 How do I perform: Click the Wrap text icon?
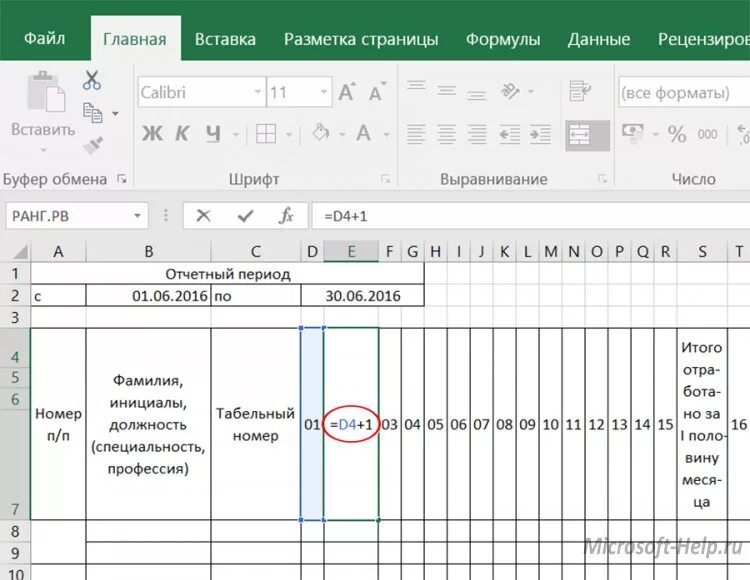tap(580, 91)
